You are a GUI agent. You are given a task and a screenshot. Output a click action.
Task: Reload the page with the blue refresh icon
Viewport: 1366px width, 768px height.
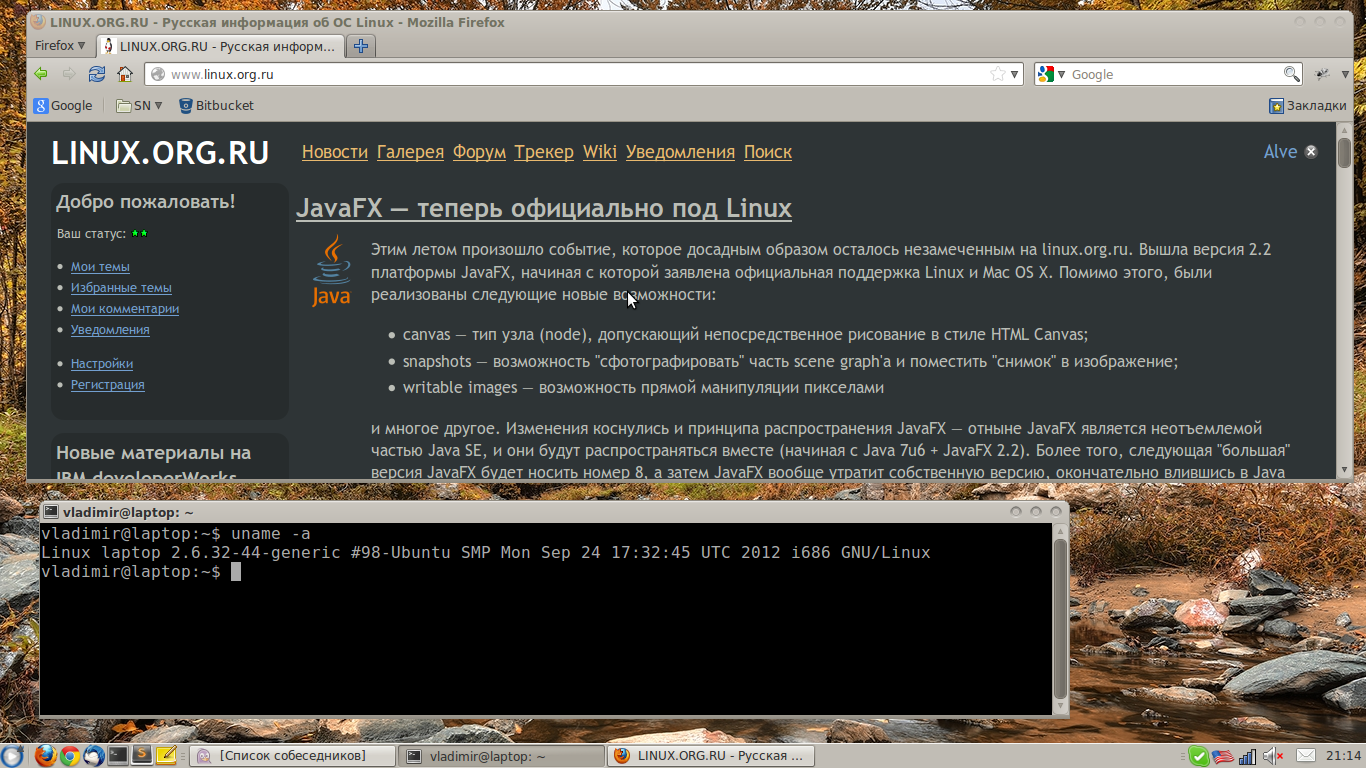(97, 74)
